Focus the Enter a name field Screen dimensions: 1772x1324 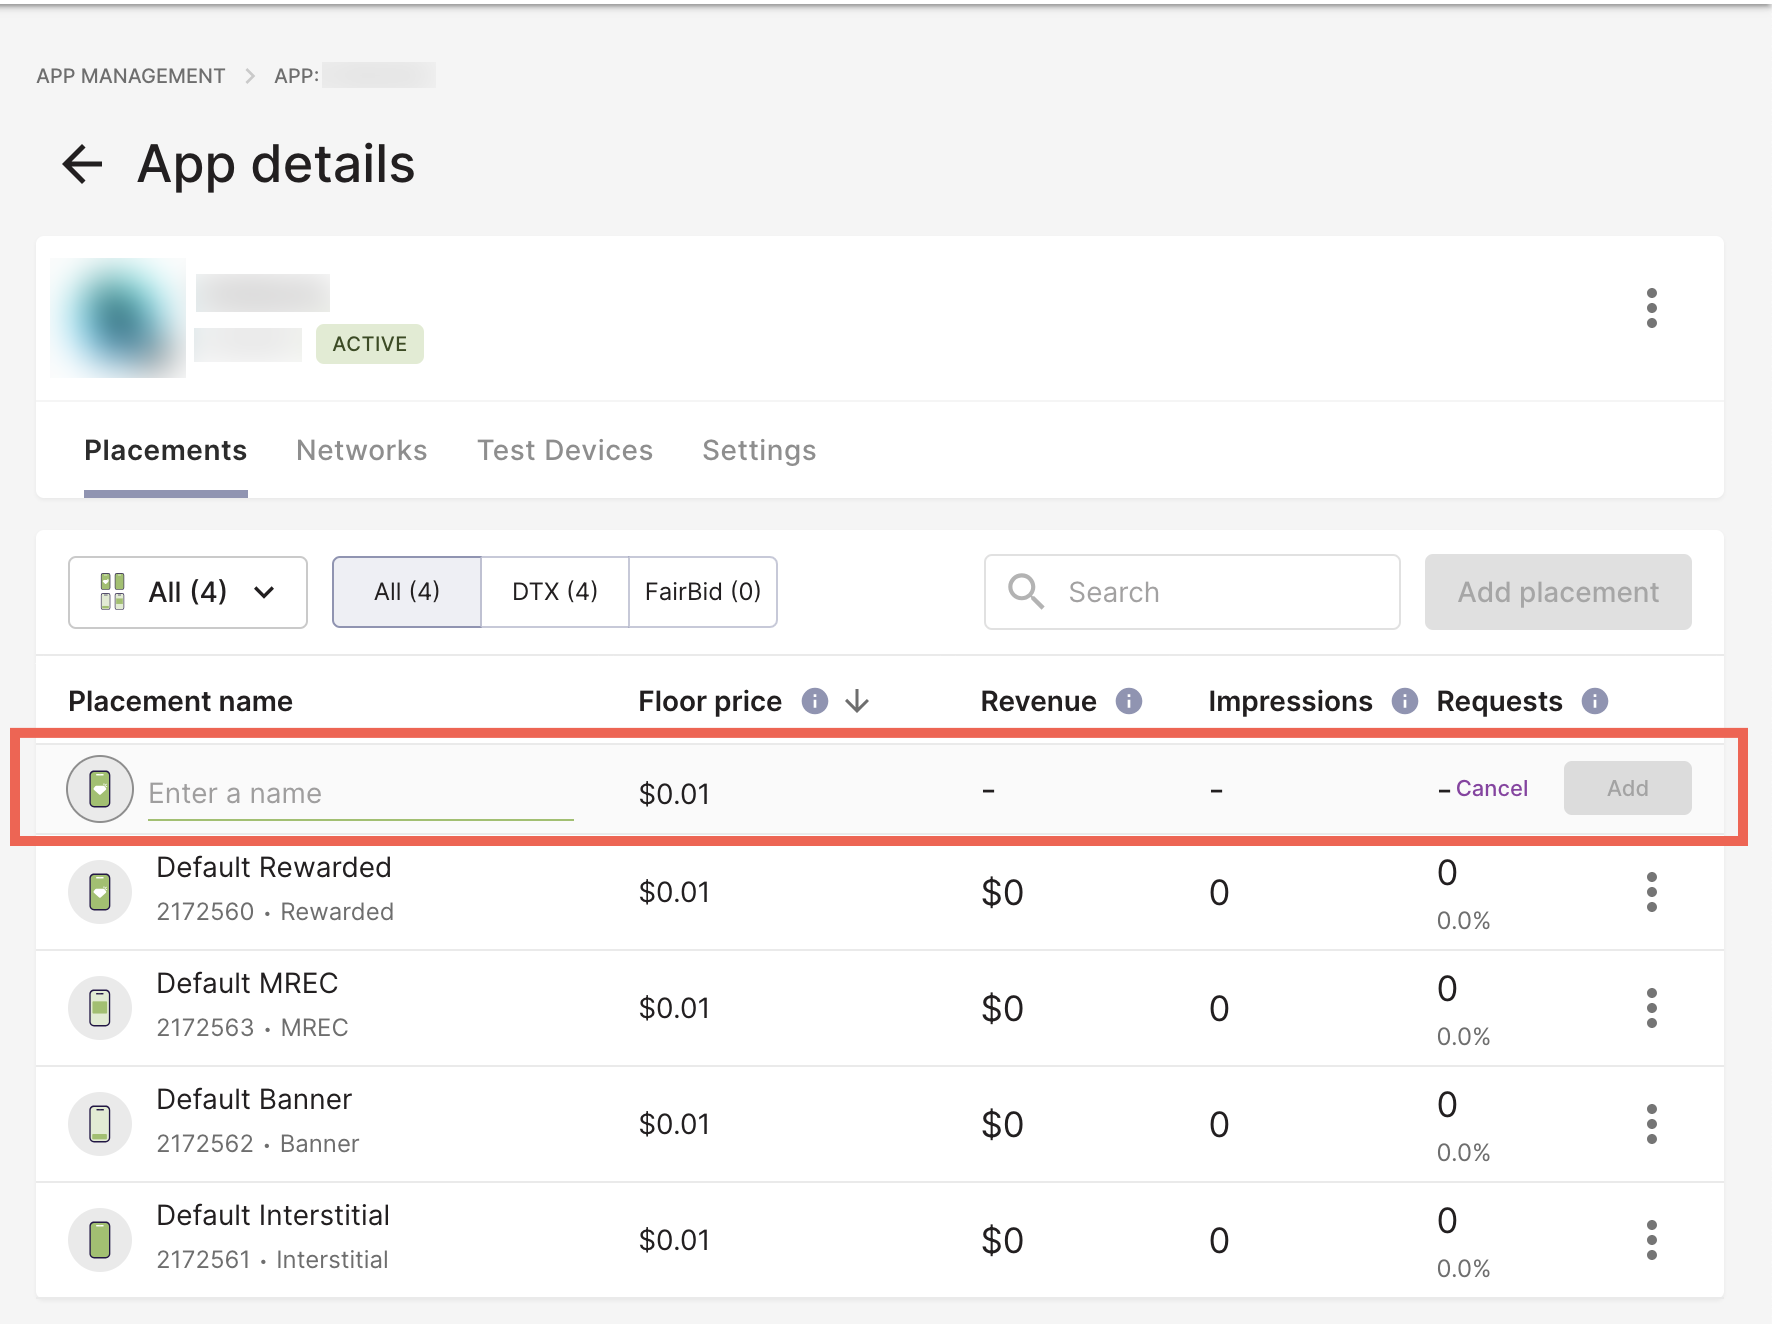click(x=360, y=793)
